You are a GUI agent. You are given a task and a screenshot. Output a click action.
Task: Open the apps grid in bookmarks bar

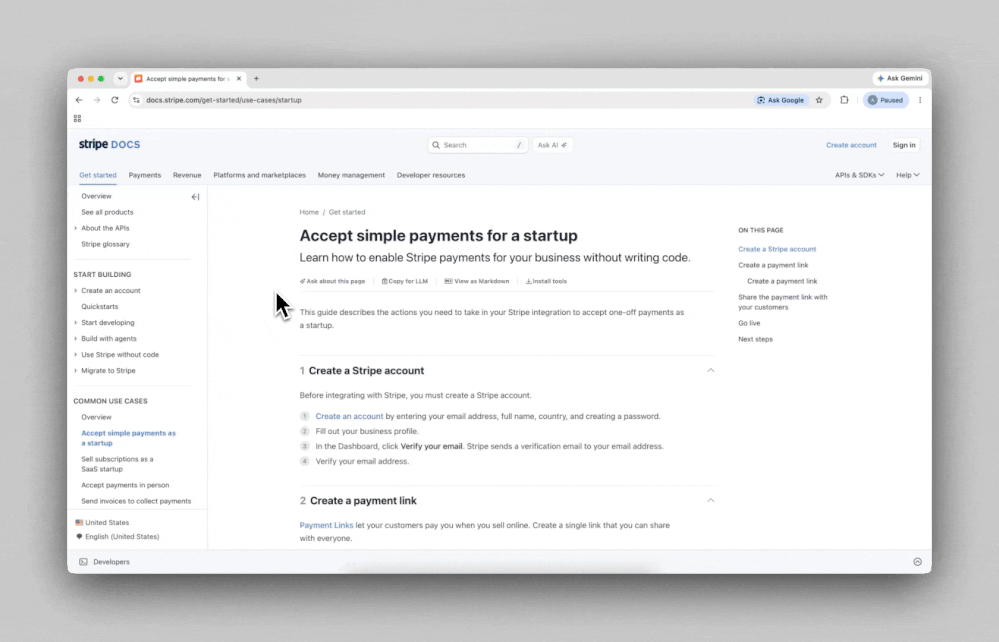pyautogui.click(x=78, y=118)
